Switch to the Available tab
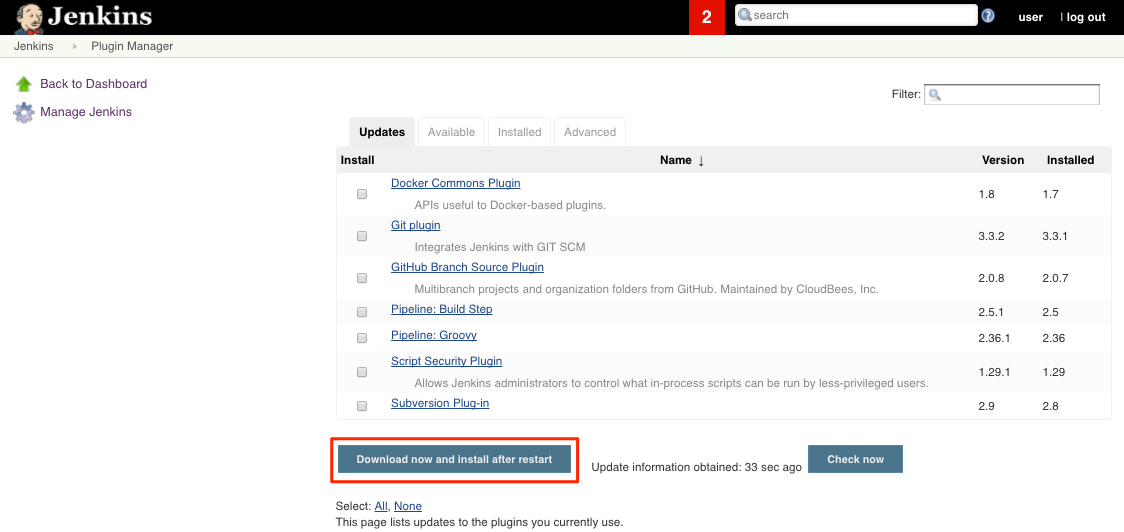Screen dimensions: 1124x532 coord(452,132)
